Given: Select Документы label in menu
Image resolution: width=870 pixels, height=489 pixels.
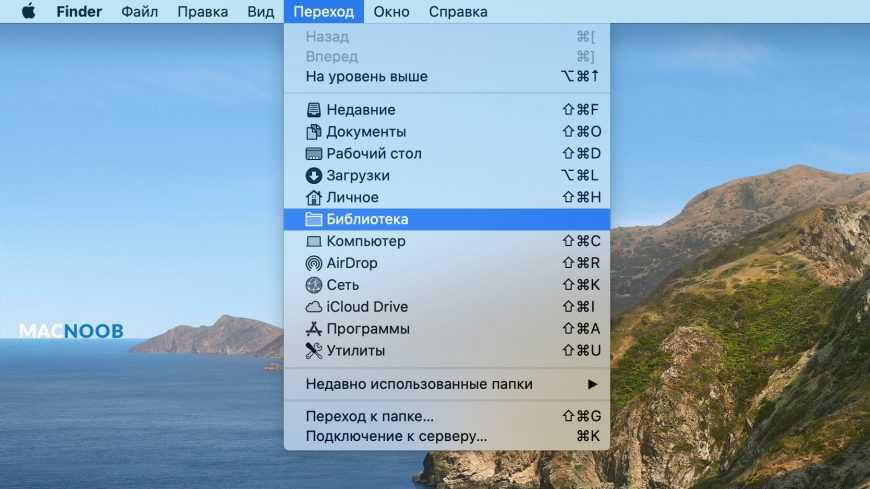Looking at the screenshot, I should click(366, 132).
